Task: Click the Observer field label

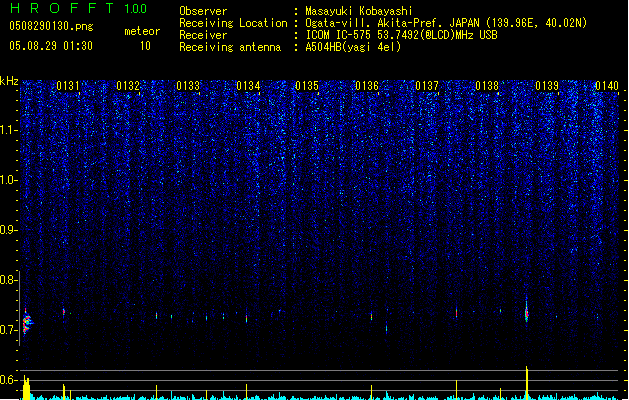Action: (x=203, y=11)
